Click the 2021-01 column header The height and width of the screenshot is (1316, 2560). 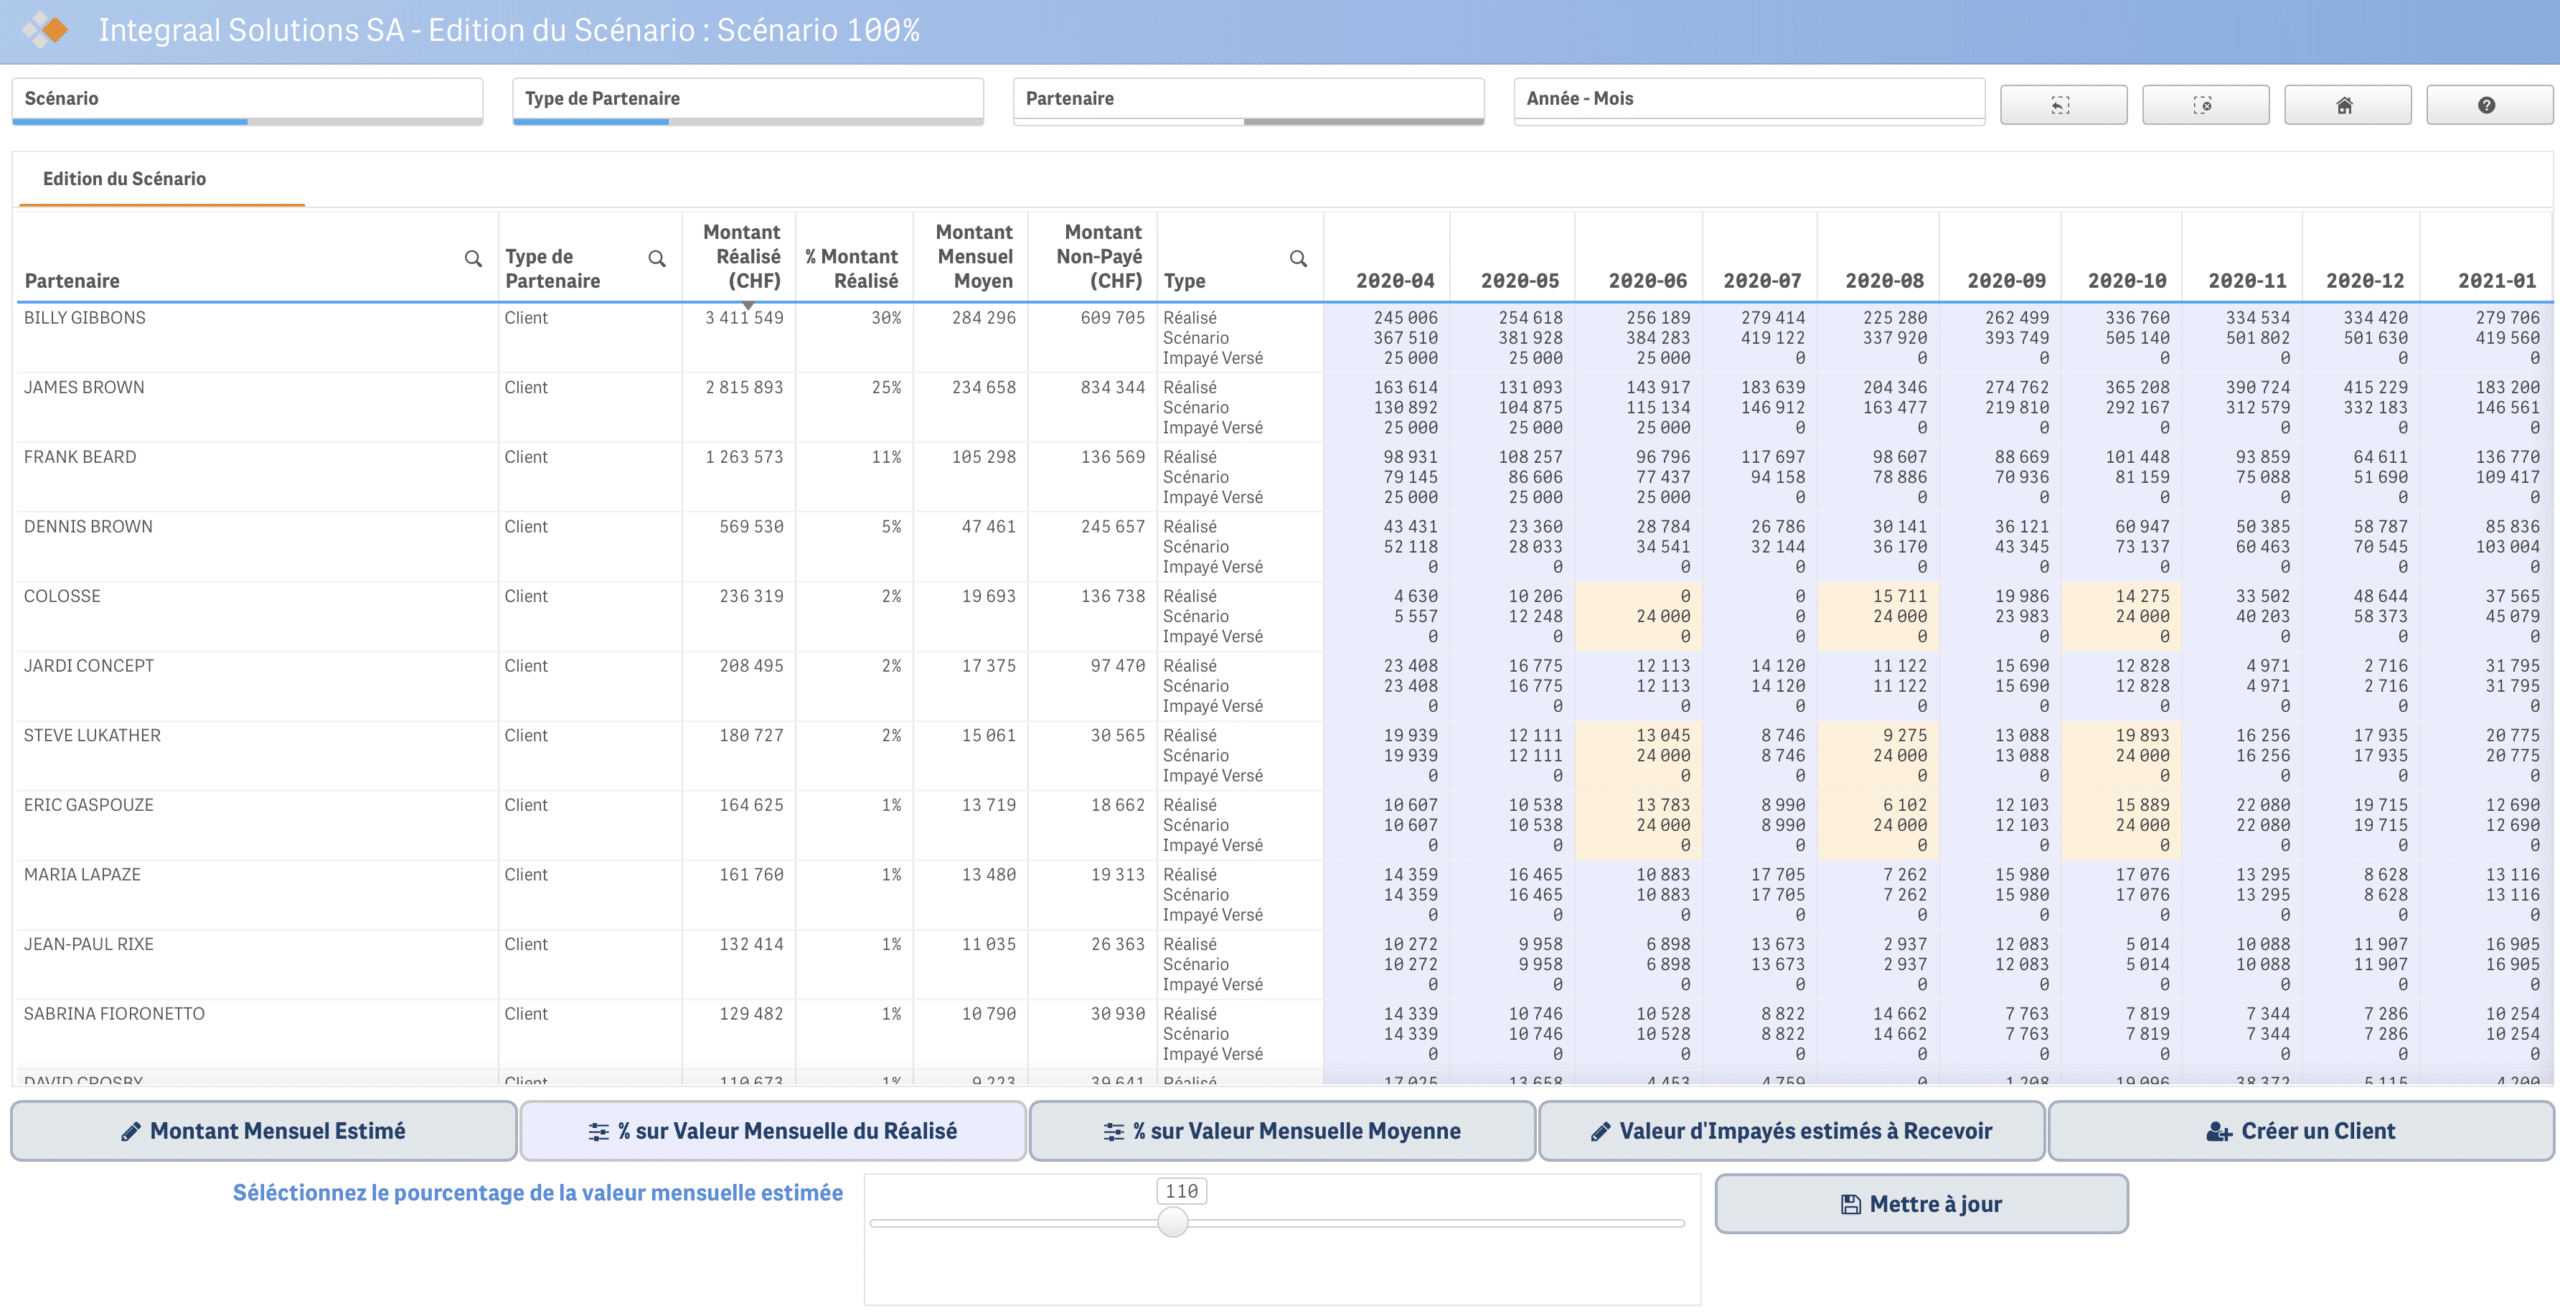tap(2497, 281)
